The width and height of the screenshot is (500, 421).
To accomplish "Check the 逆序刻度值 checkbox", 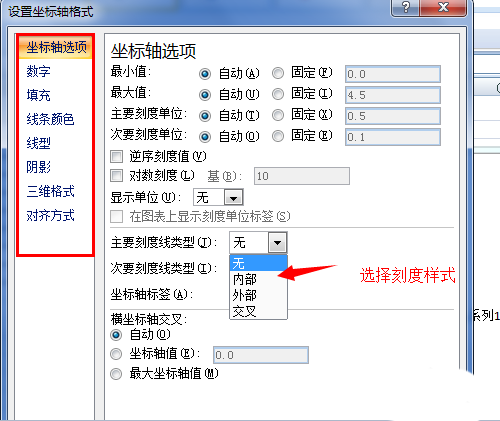I will 116,156.
